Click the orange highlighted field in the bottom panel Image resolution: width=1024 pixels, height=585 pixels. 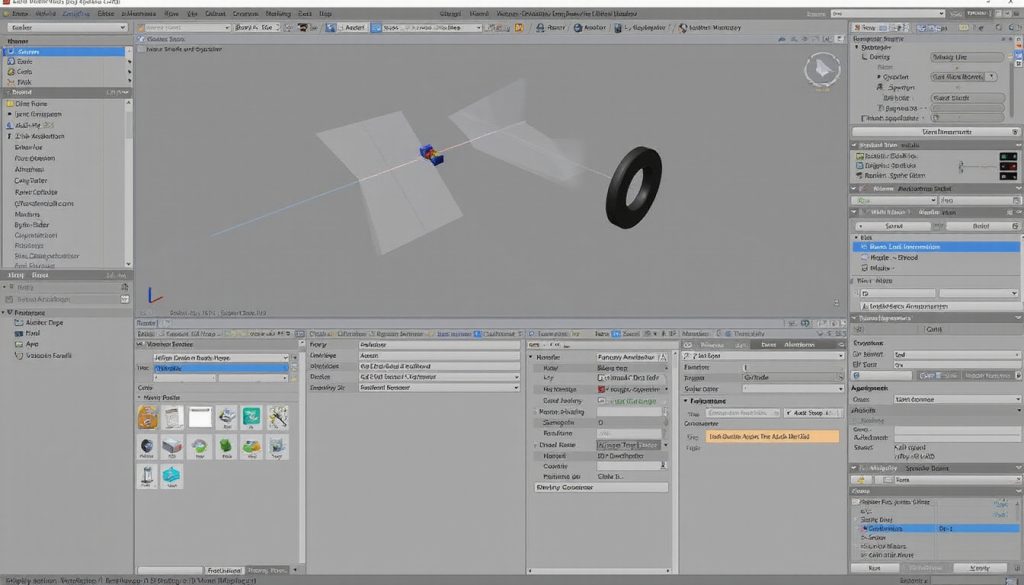[772, 436]
